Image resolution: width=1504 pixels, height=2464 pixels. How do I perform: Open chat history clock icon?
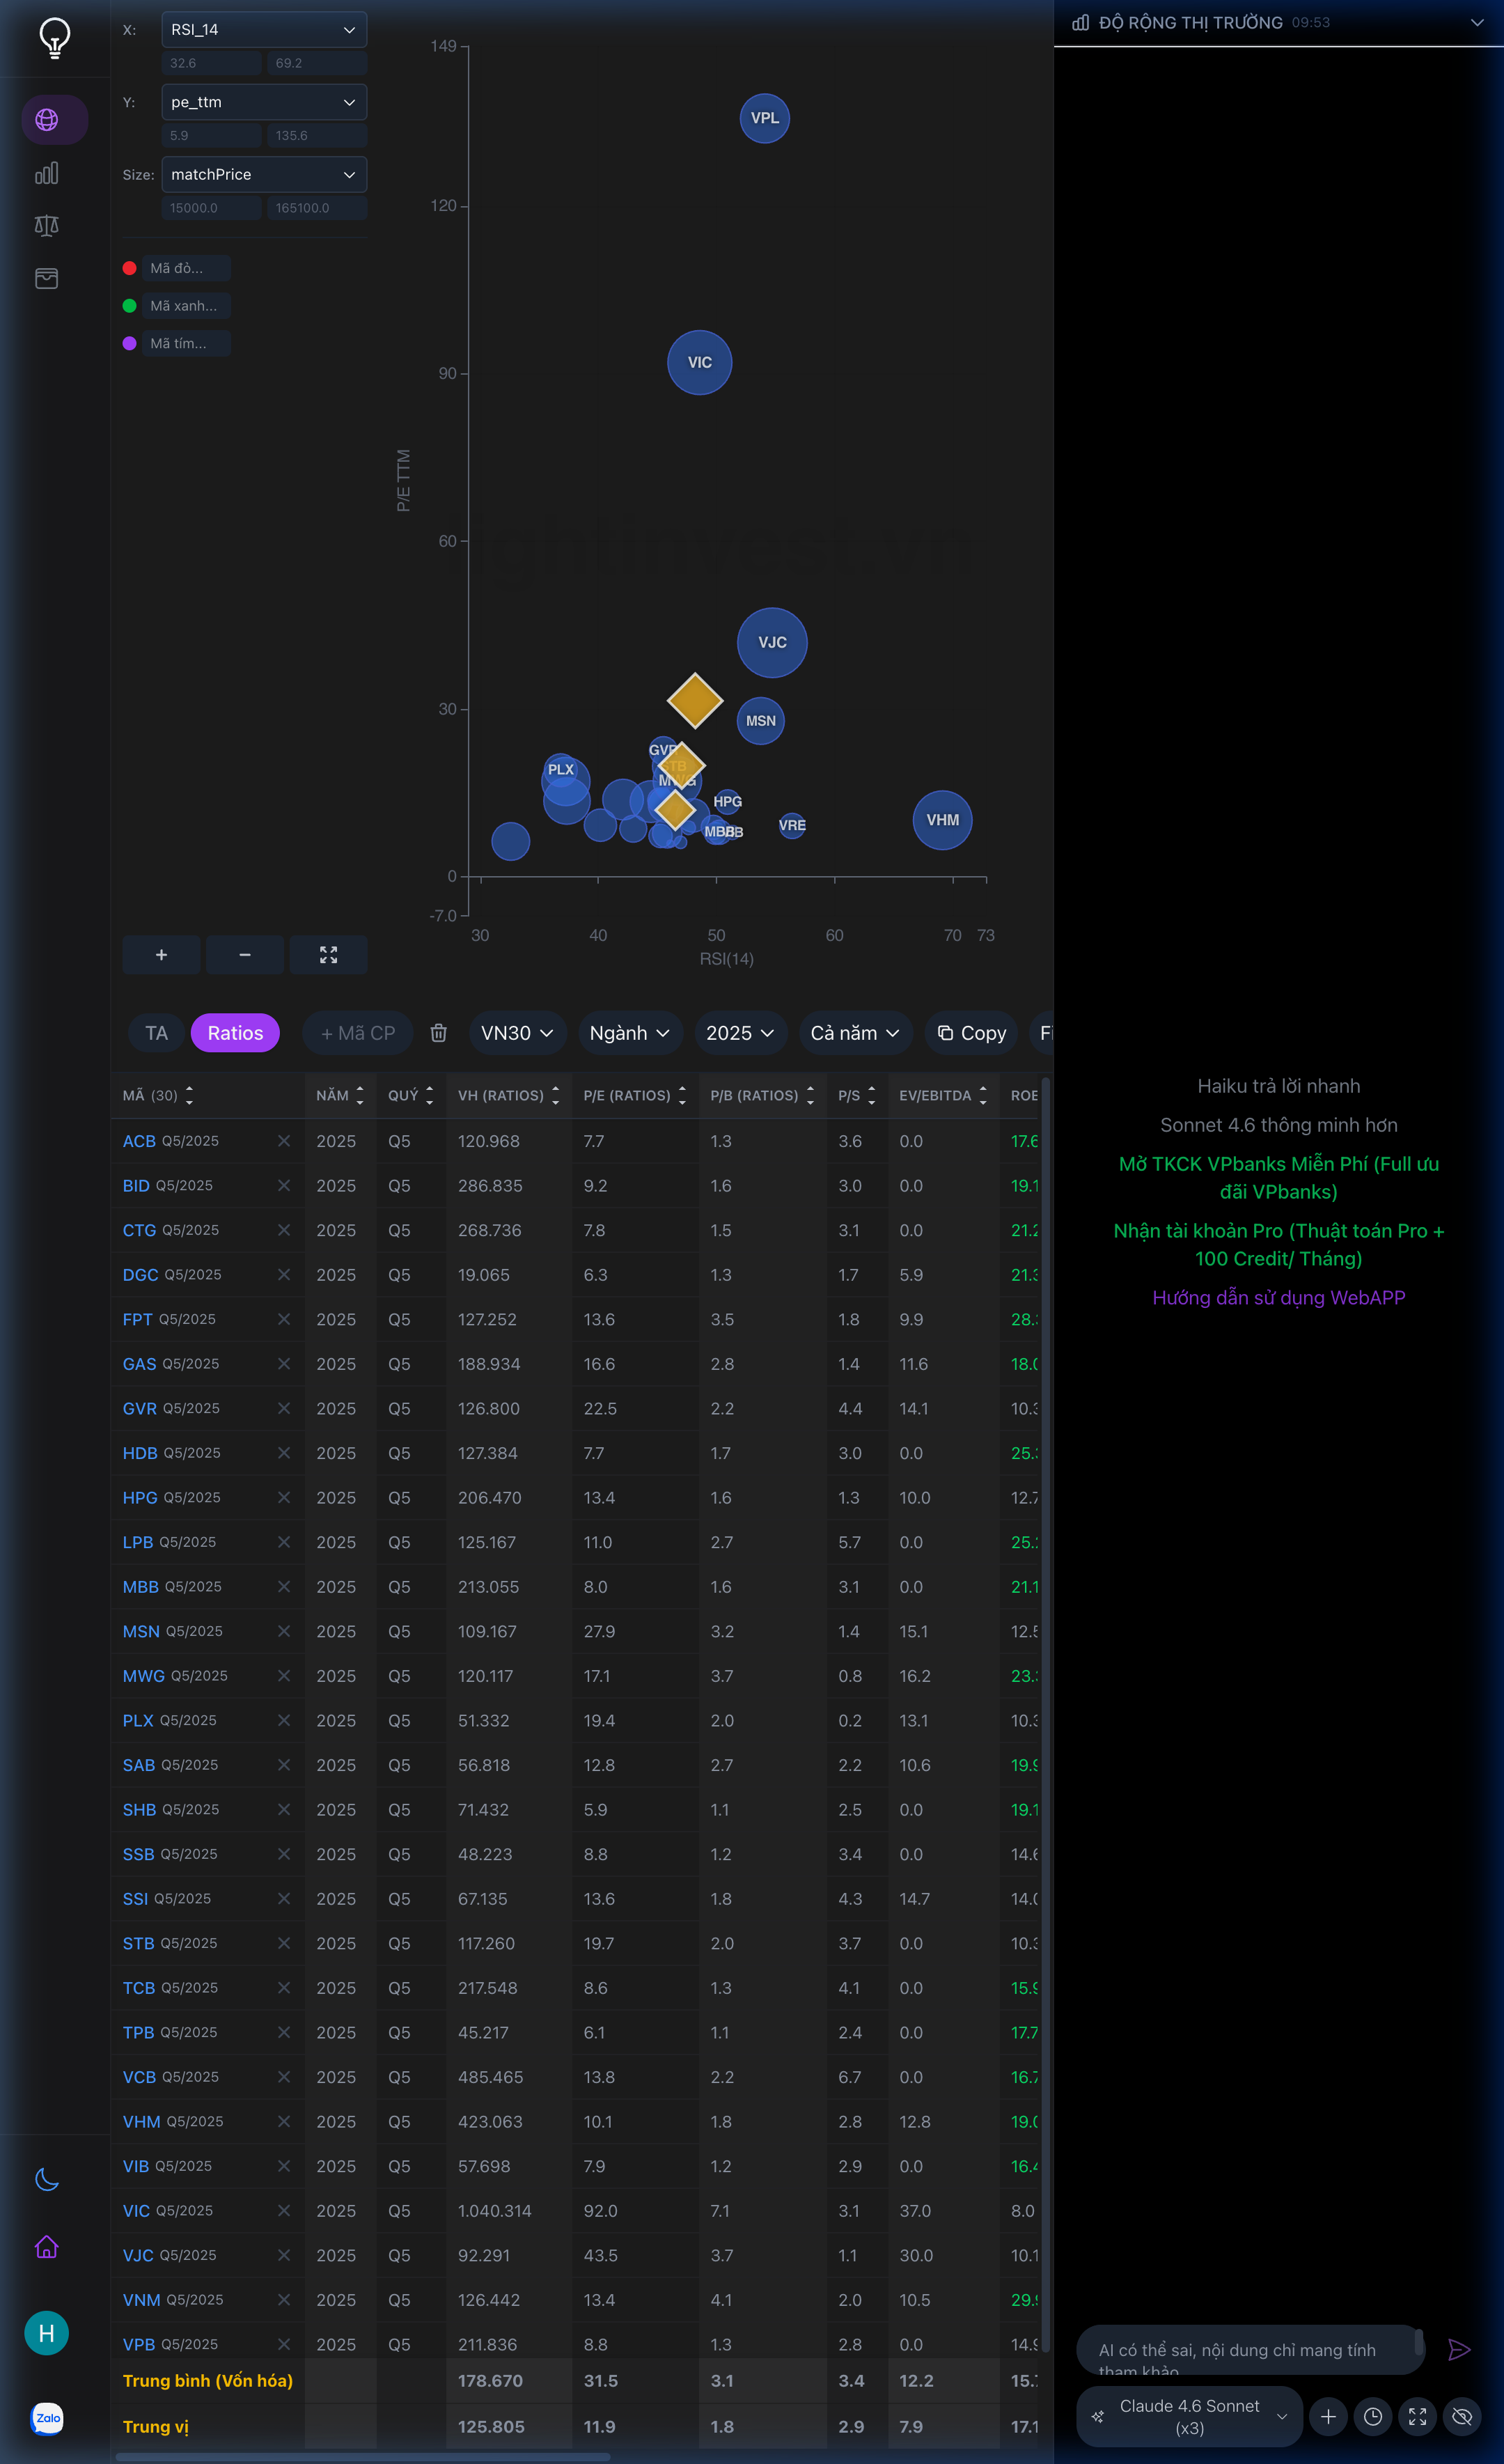(x=1373, y=2416)
